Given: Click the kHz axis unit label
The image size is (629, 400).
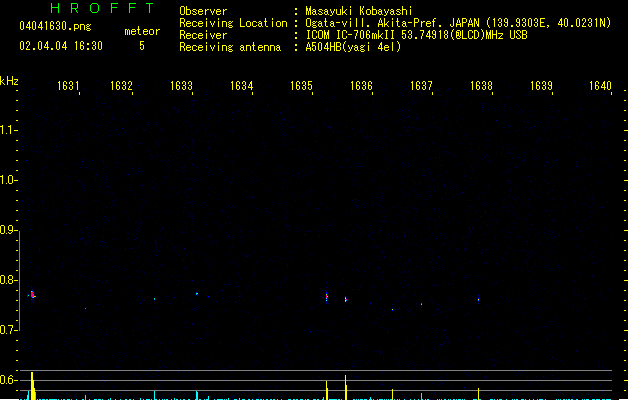Looking at the screenshot, I should [x=9, y=81].
